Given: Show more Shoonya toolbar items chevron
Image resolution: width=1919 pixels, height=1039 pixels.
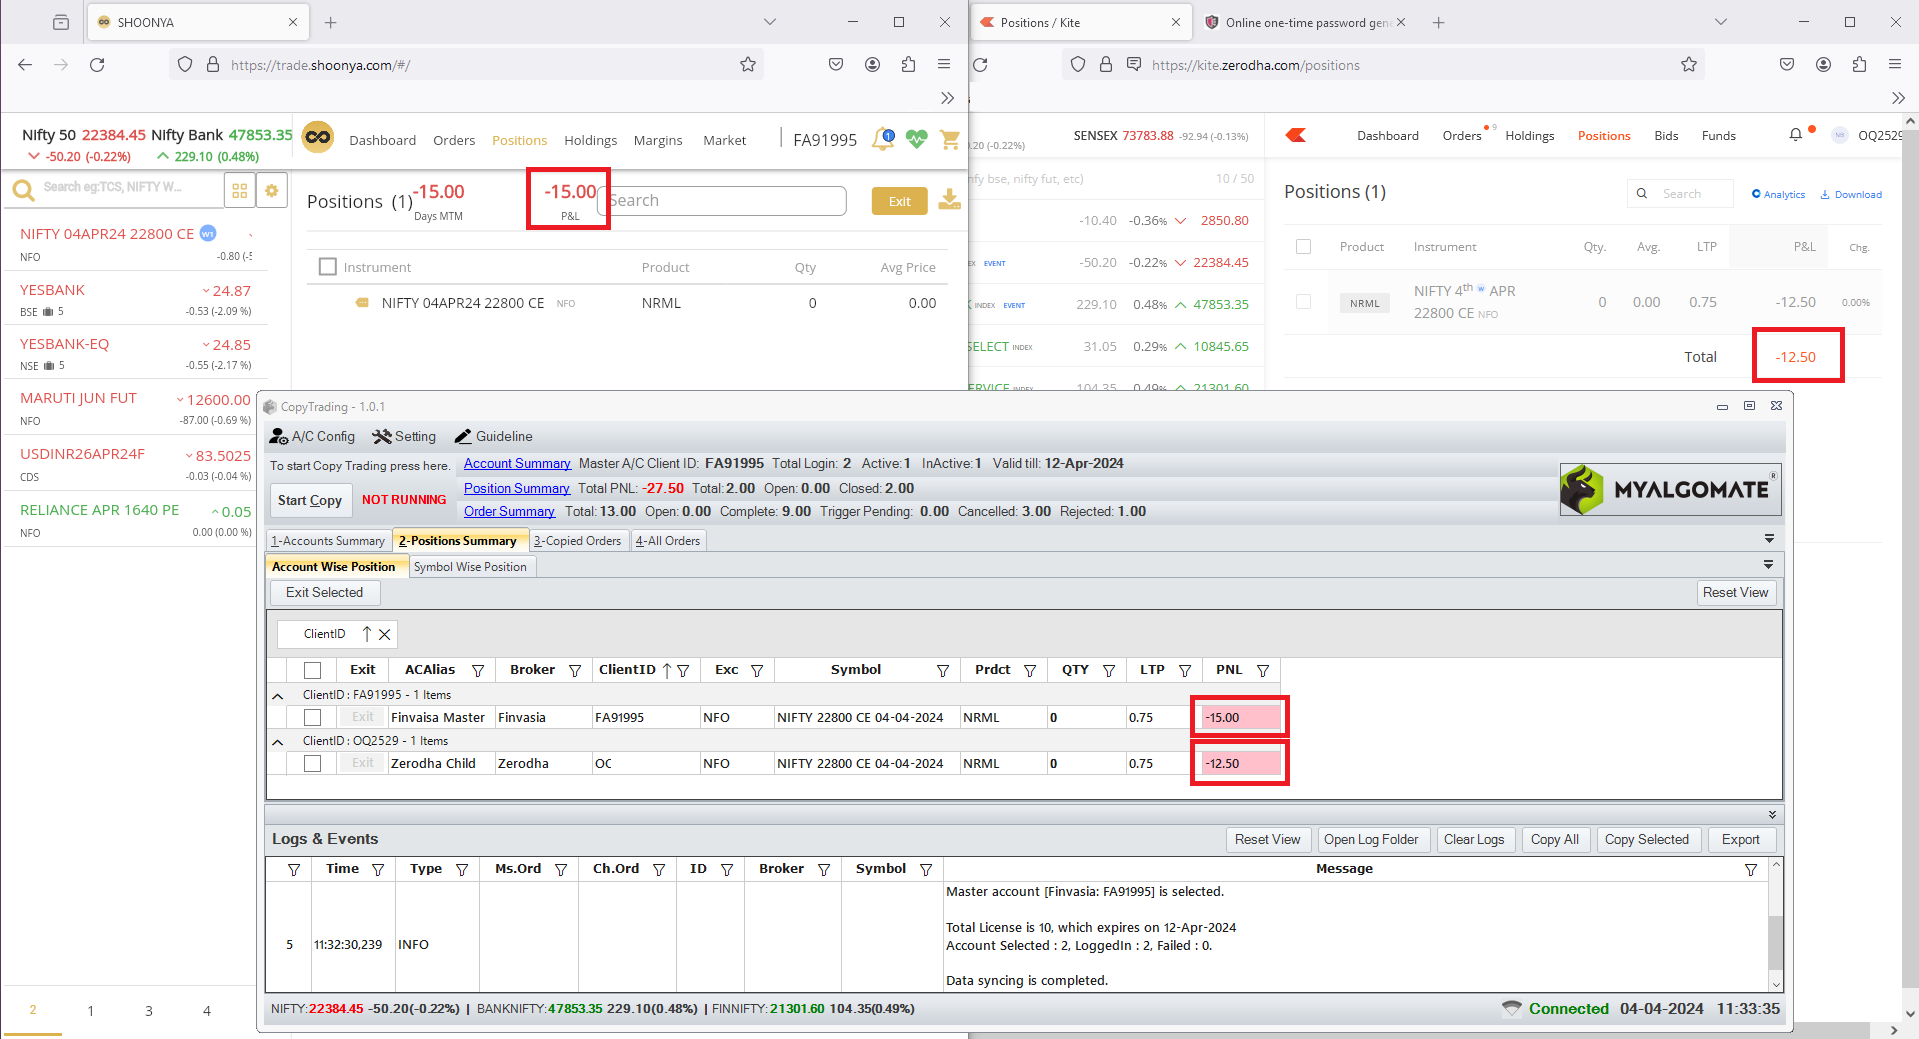Looking at the screenshot, I should tap(947, 98).
